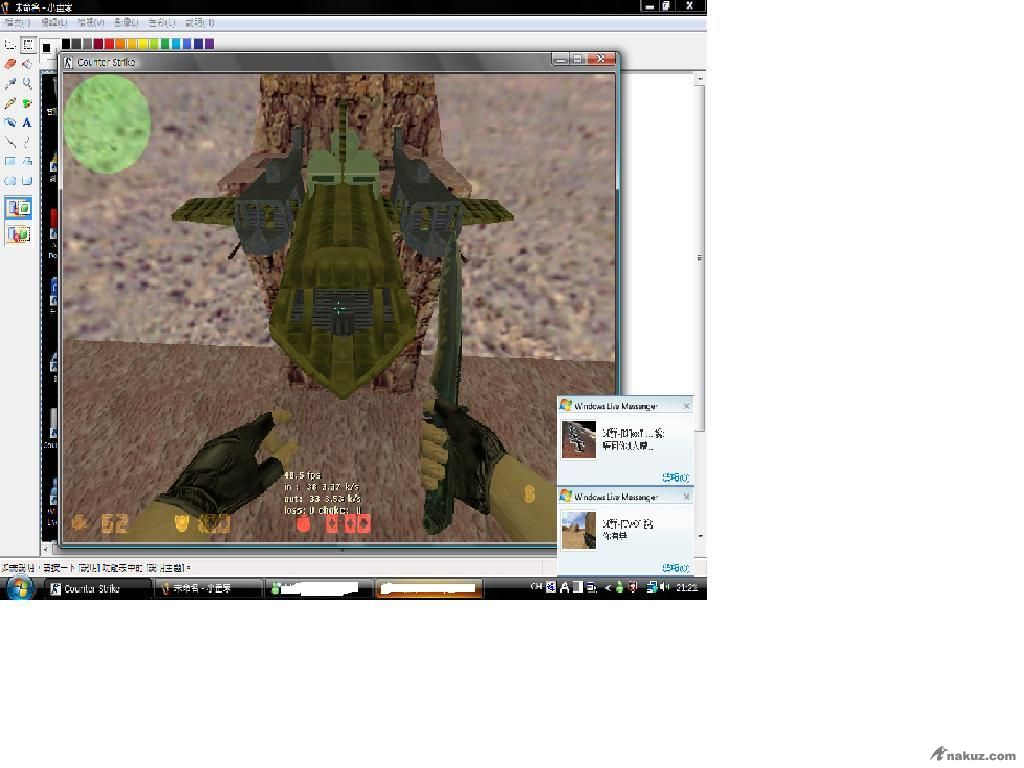Pick the black palette swatch

(66, 44)
